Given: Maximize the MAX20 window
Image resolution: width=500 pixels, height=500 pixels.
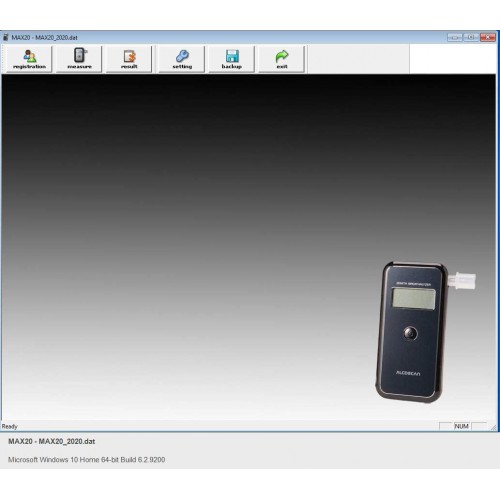Looking at the screenshot, I should (x=471, y=37).
